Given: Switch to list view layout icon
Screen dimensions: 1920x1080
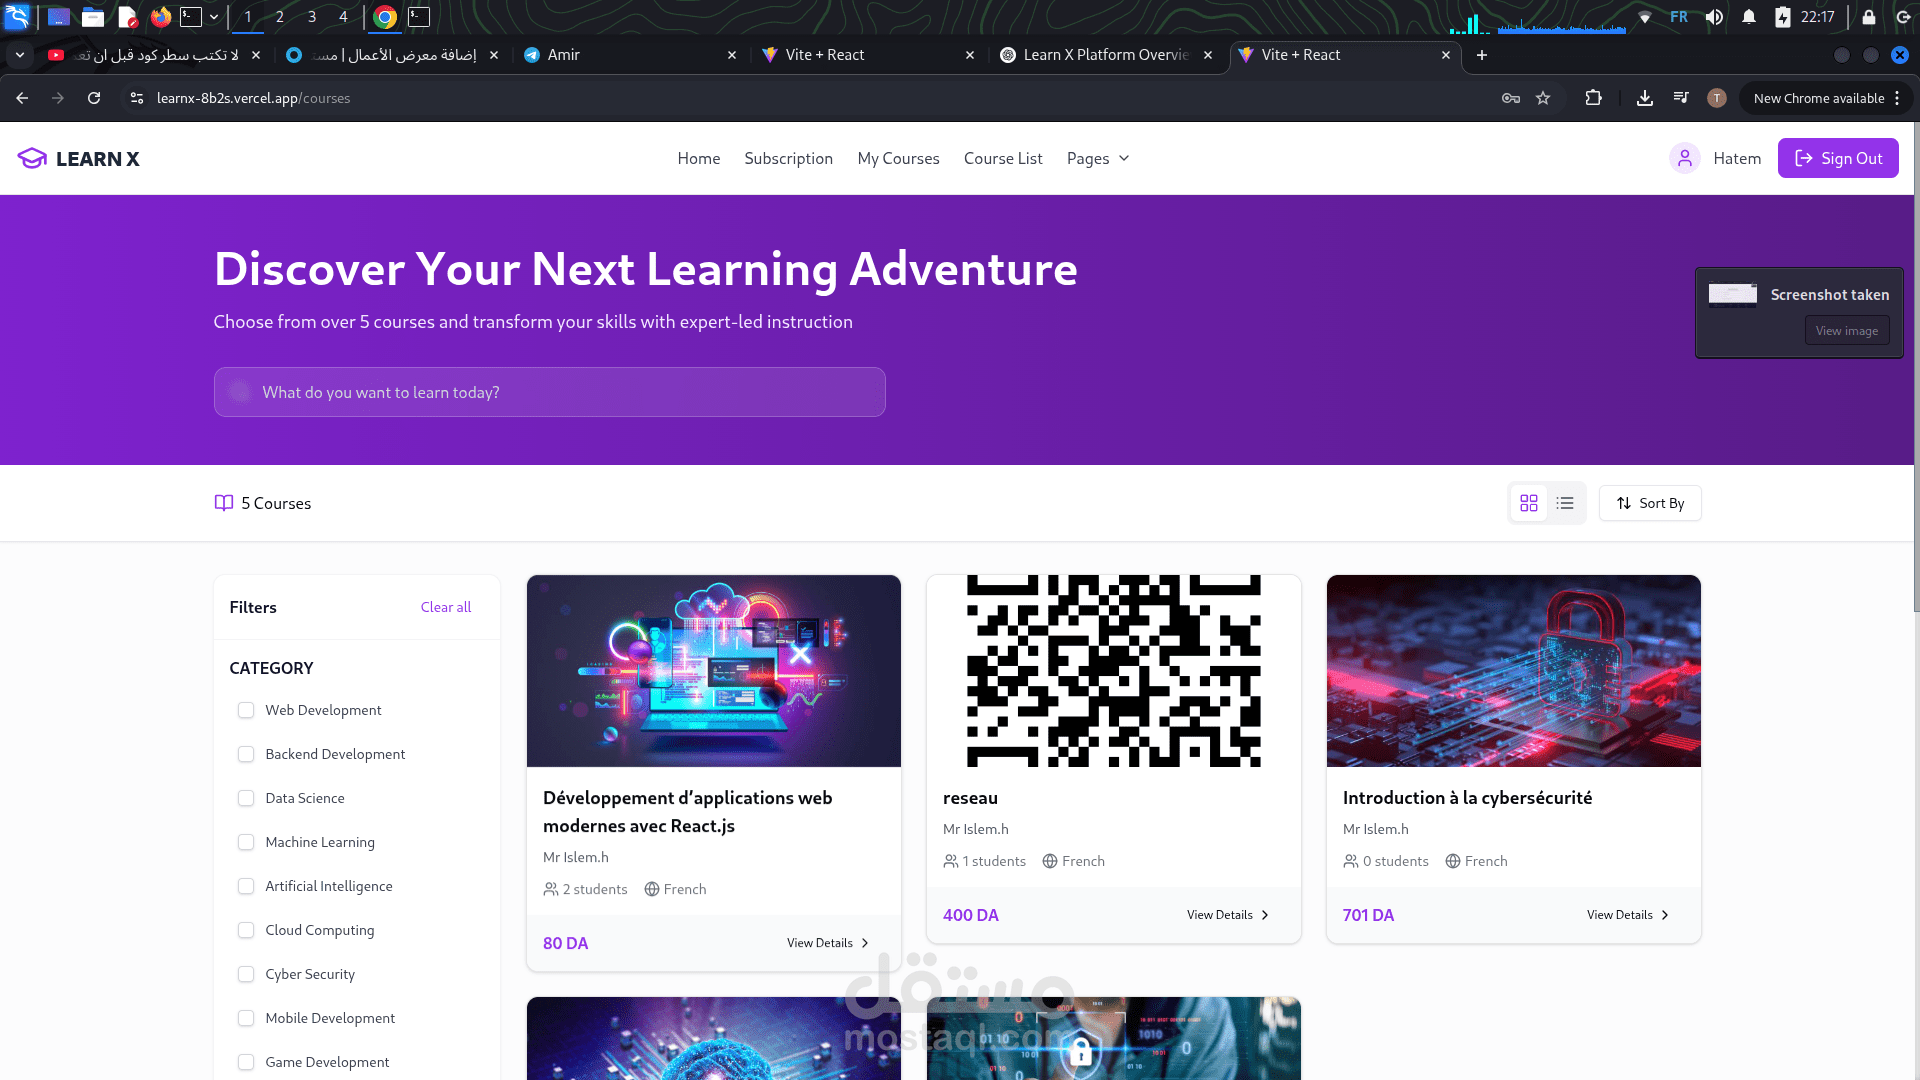Looking at the screenshot, I should pyautogui.click(x=1565, y=503).
